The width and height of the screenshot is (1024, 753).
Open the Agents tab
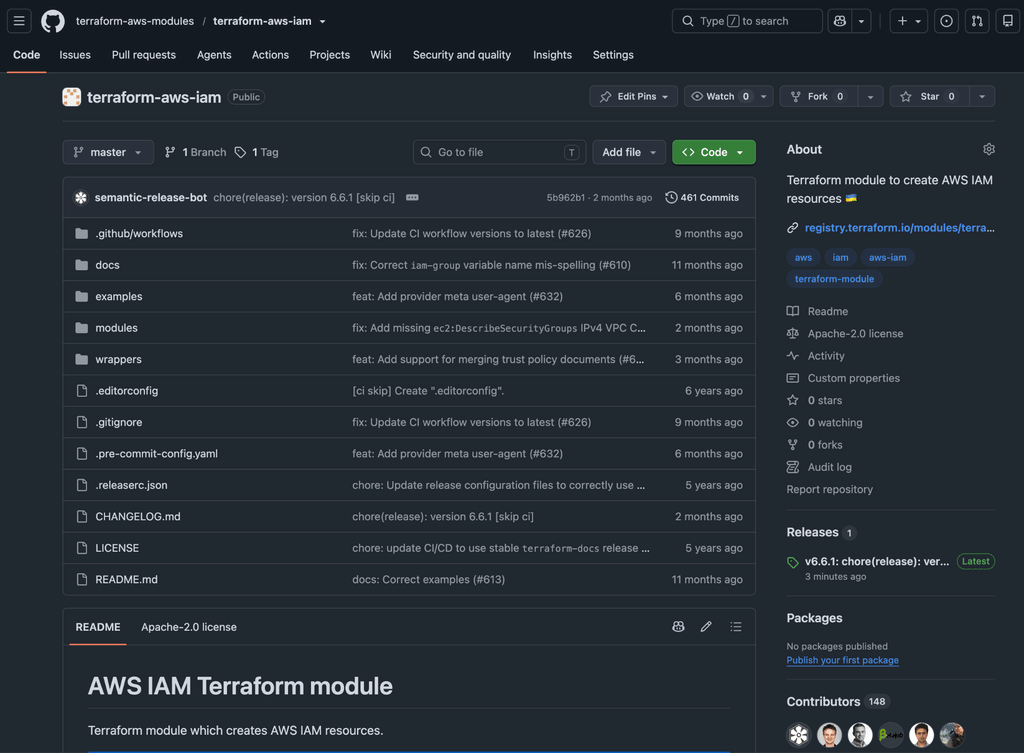[214, 55]
